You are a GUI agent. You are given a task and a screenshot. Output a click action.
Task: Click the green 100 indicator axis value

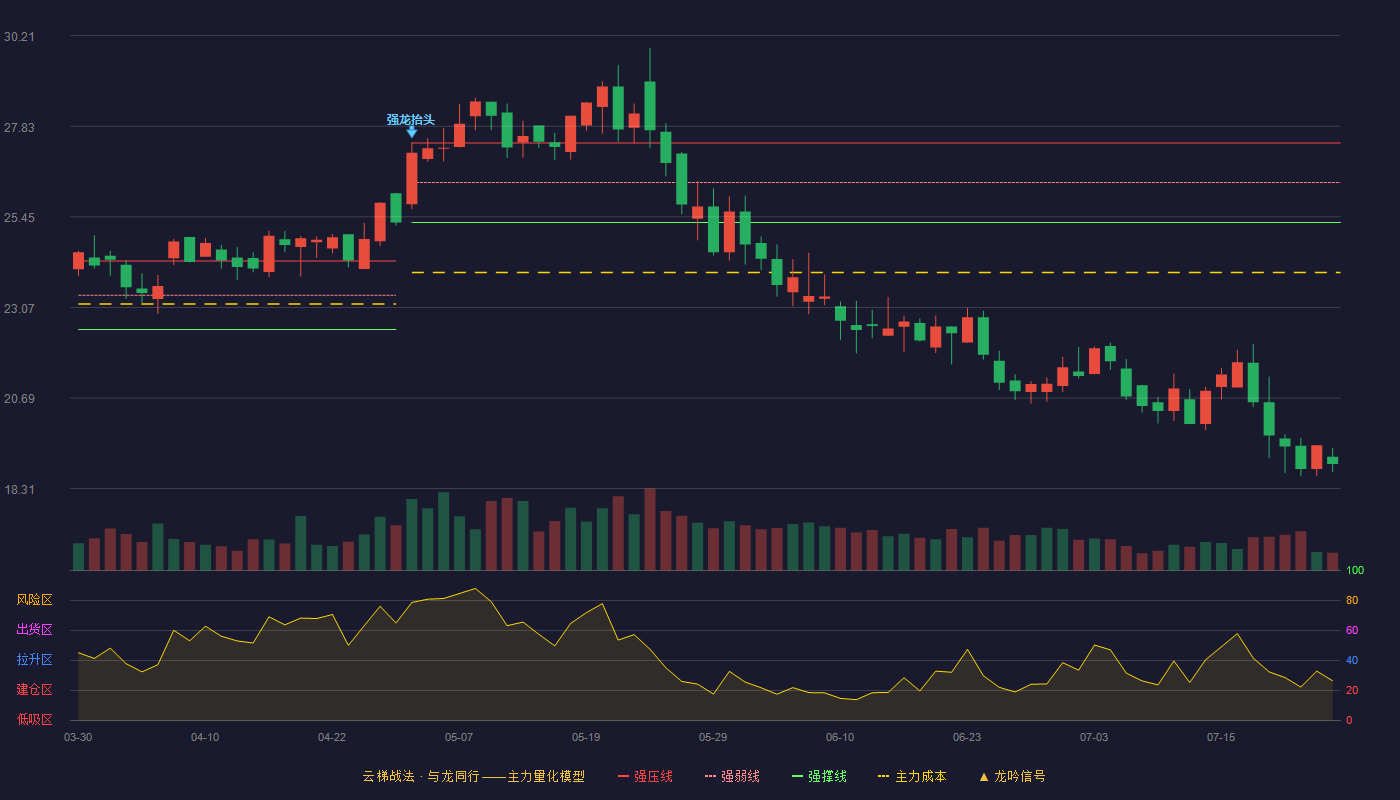click(1355, 570)
